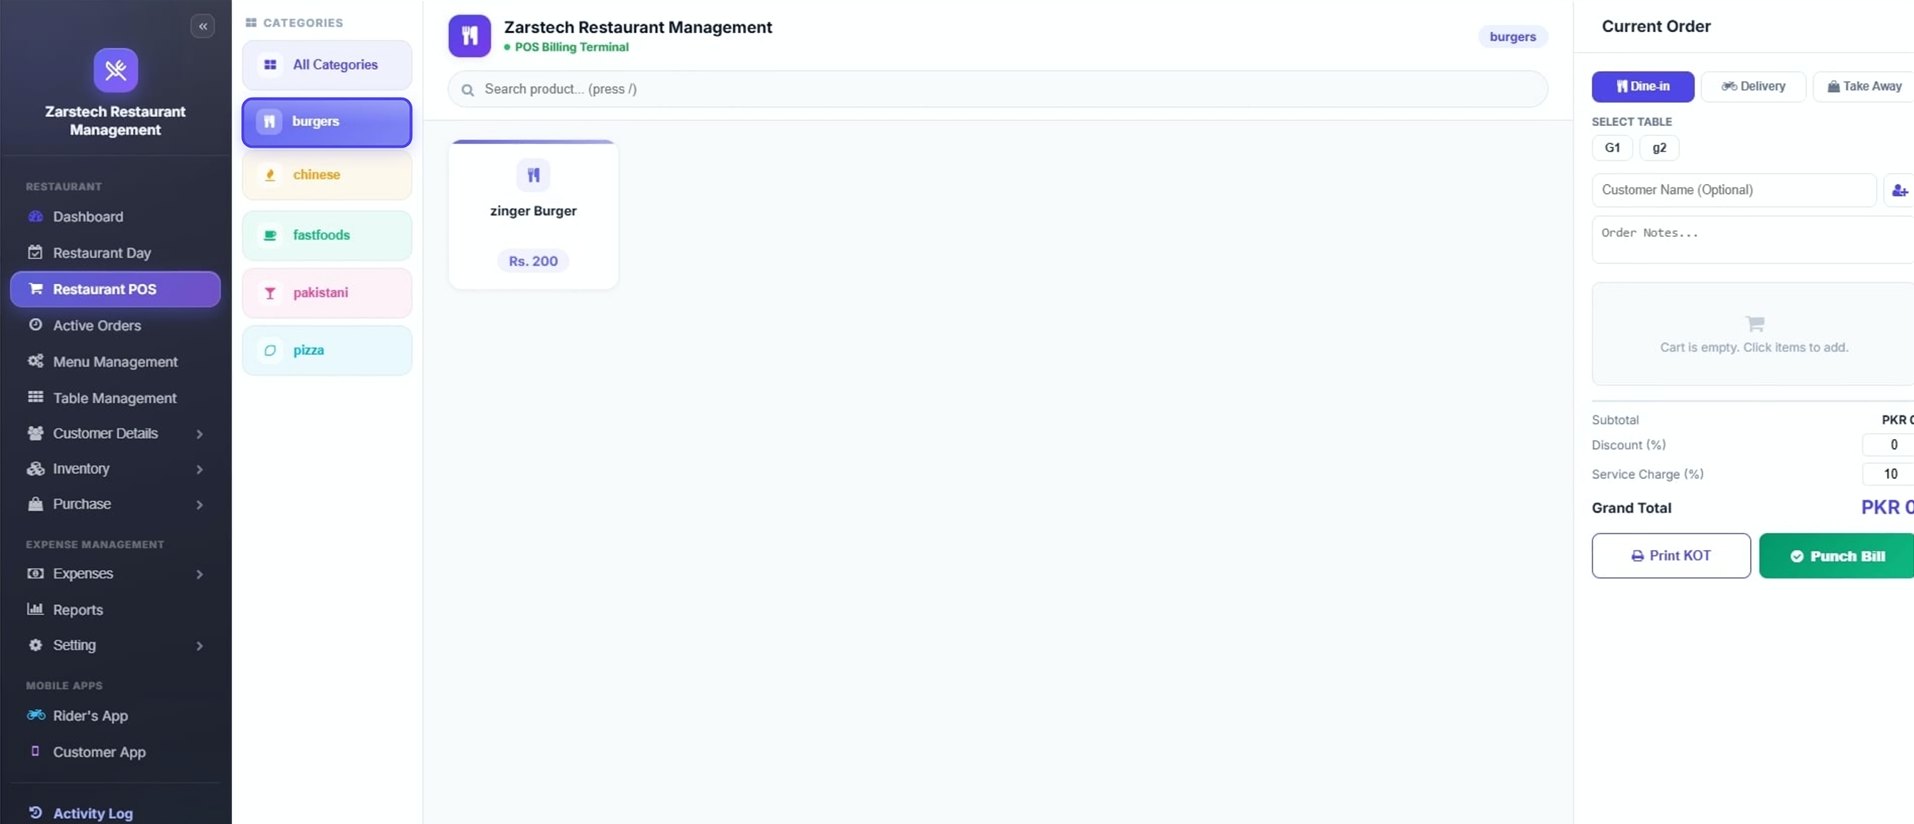Open Menu Management from sidebar
Image resolution: width=1914 pixels, height=824 pixels.
coord(115,362)
